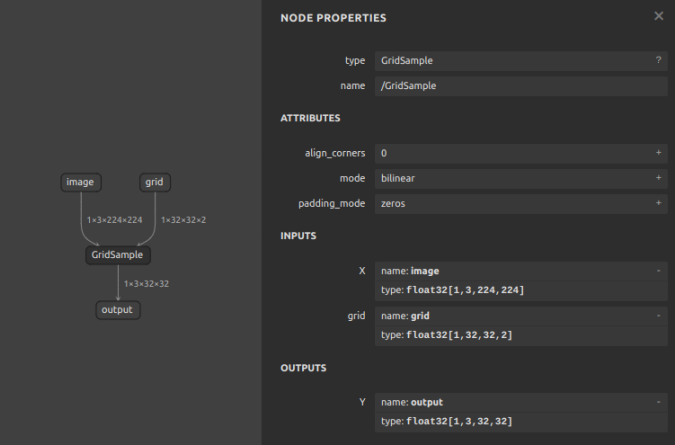Click the 1×32×32×2 edge label
675x445 pixels.
183,220
